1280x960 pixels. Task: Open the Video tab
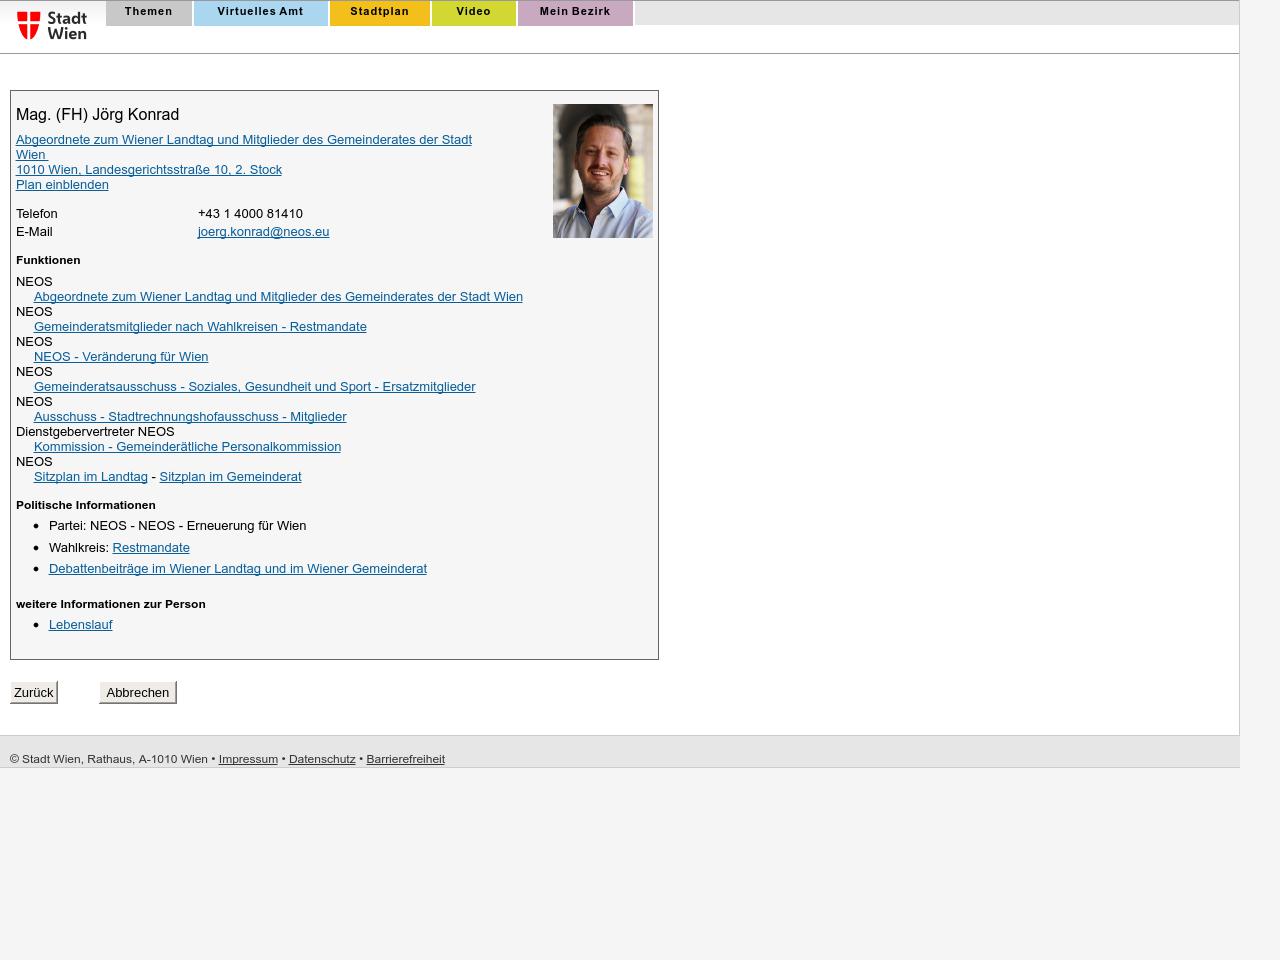click(x=474, y=13)
